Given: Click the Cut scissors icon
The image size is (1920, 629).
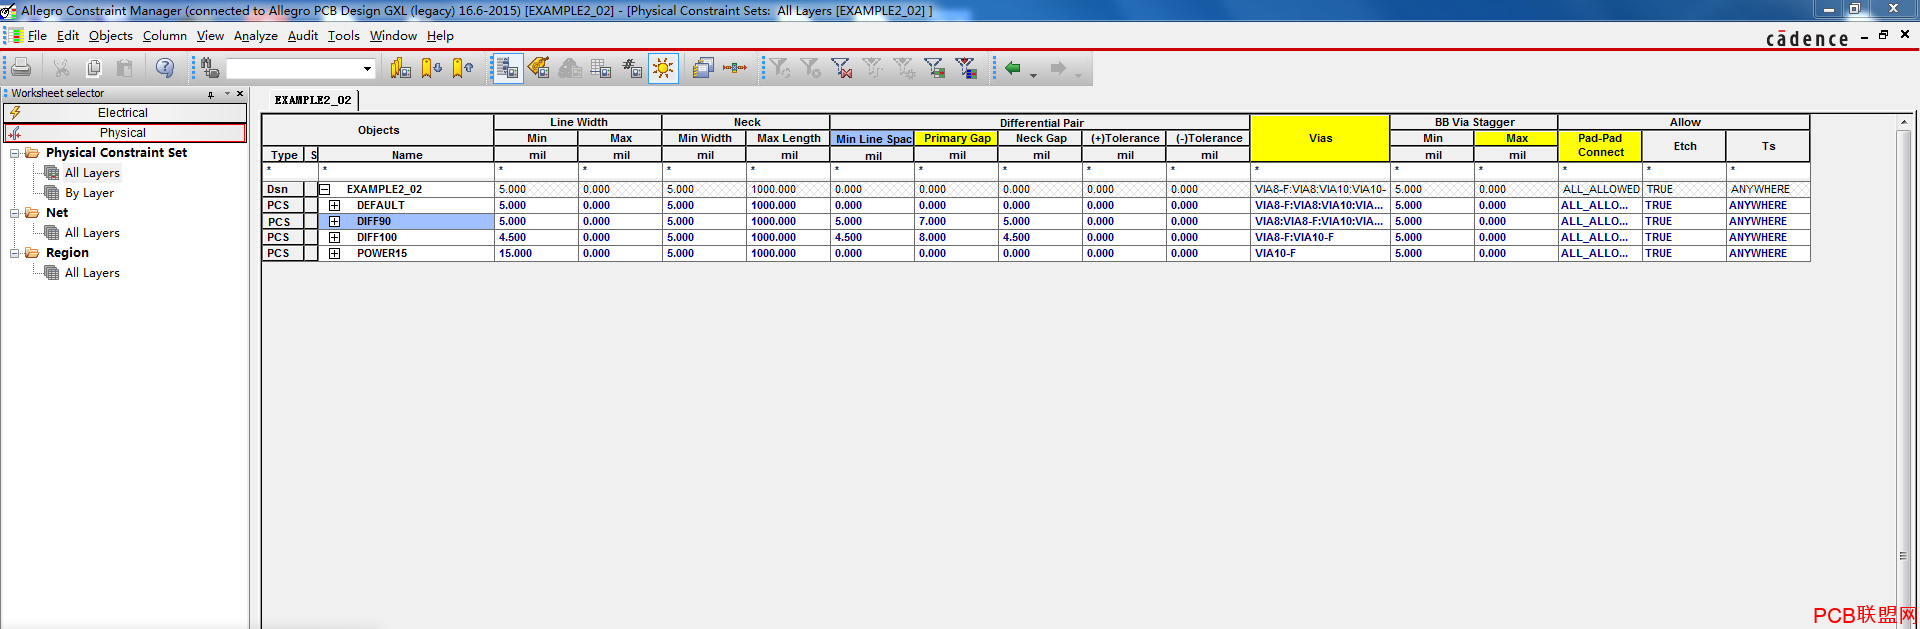Looking at the screenshot, I should point(61,68).
